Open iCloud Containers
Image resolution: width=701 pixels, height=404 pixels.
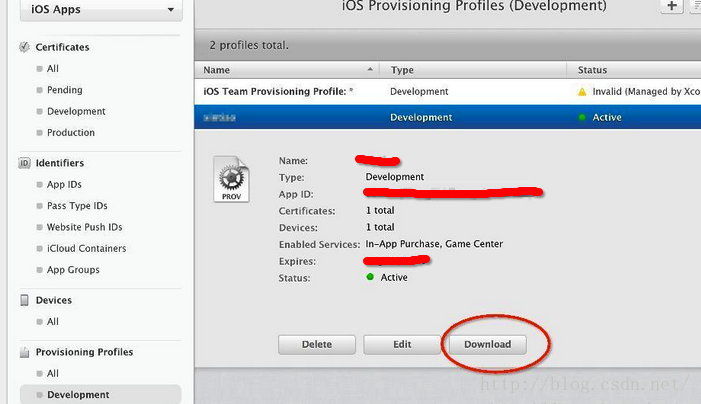tap(86, 248)
